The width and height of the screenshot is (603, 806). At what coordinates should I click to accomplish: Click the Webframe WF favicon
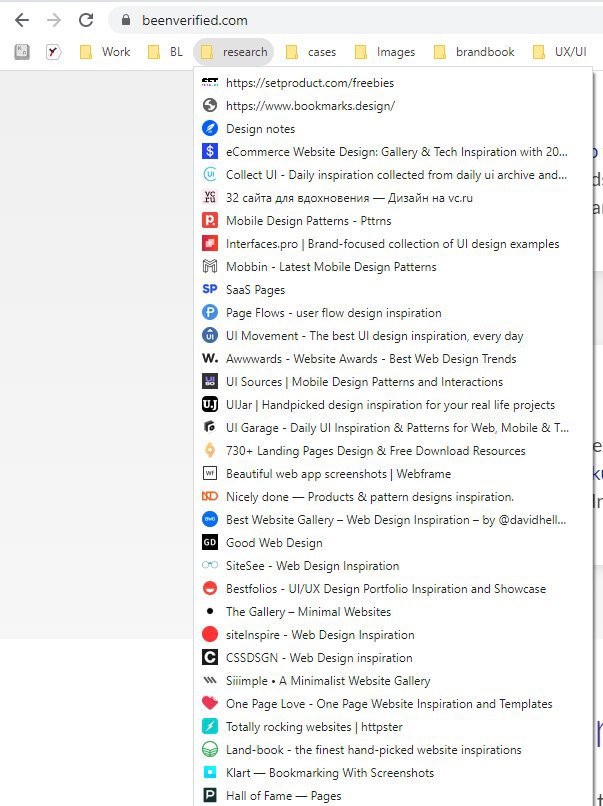(x=210, y=473)
